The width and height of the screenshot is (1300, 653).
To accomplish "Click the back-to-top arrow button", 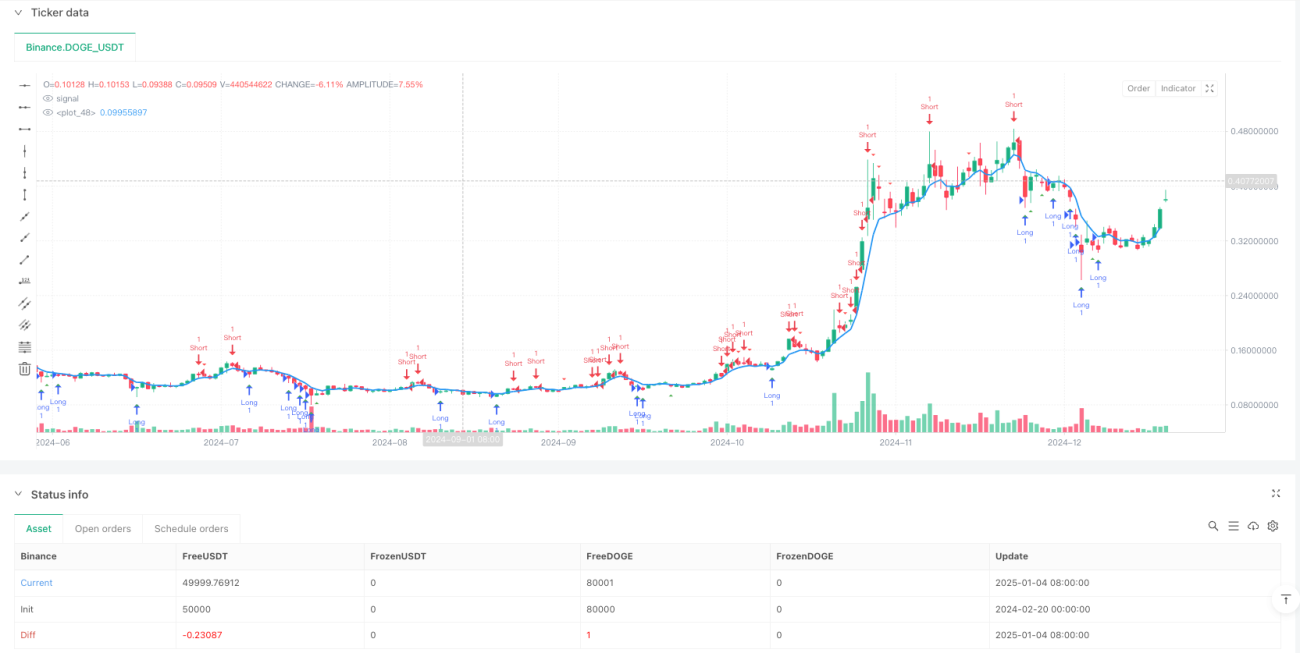I will 1286,599.
